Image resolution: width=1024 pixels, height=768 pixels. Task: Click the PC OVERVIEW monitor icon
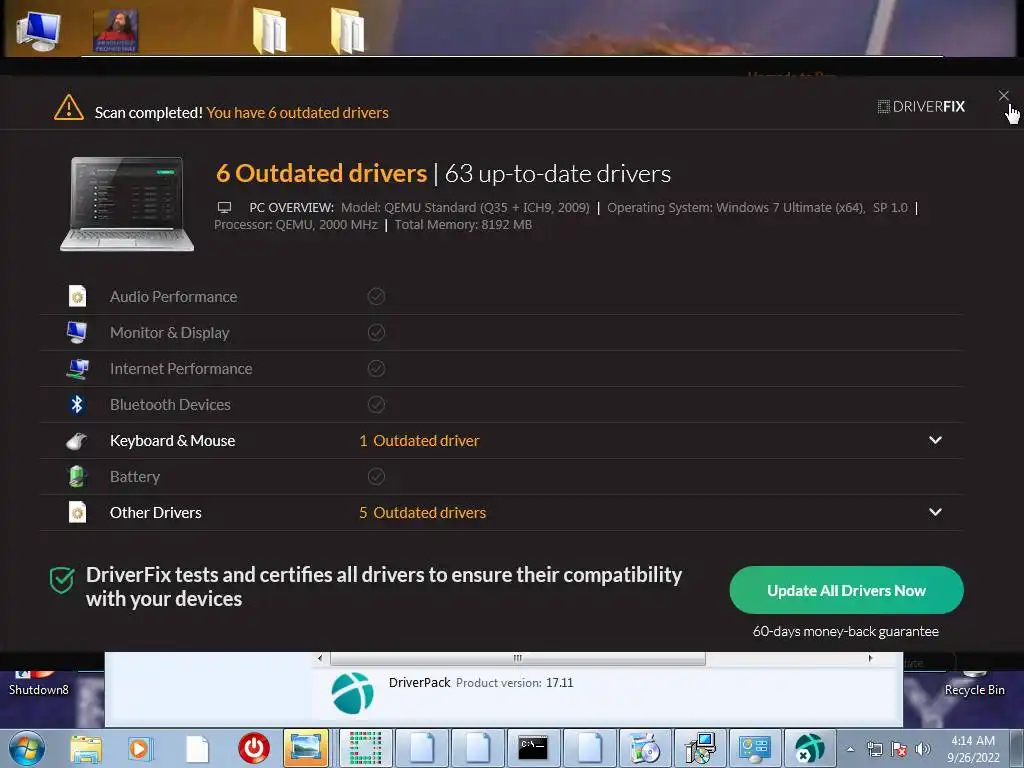[225, 208]
